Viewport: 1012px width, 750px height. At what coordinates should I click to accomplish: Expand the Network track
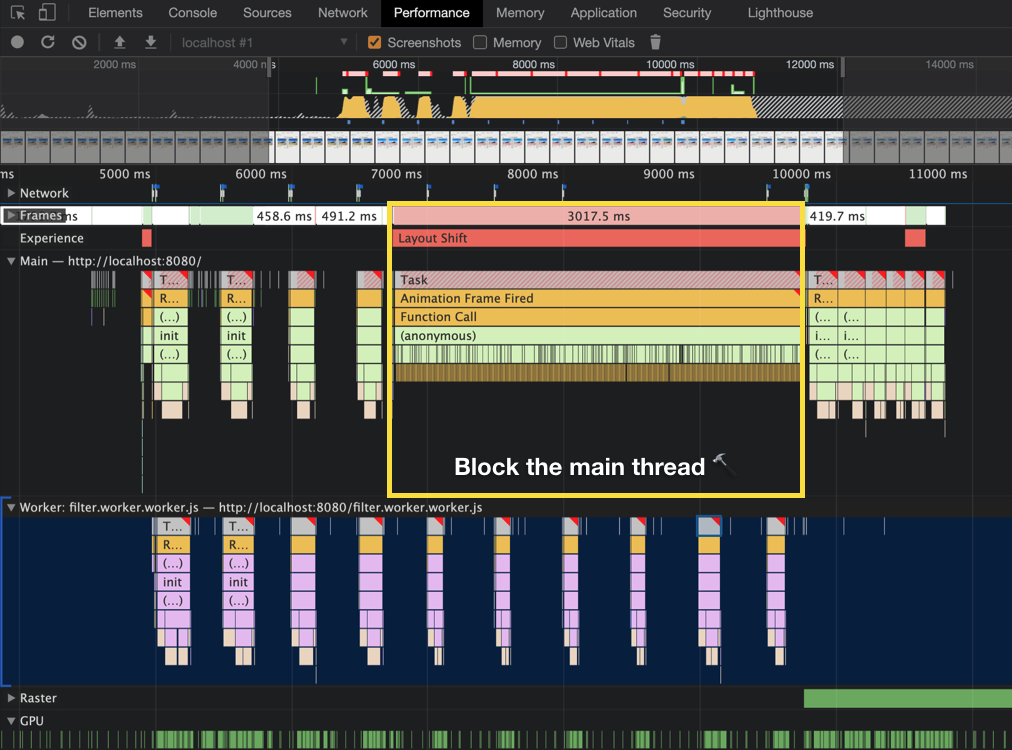click(x=11, y=193)
